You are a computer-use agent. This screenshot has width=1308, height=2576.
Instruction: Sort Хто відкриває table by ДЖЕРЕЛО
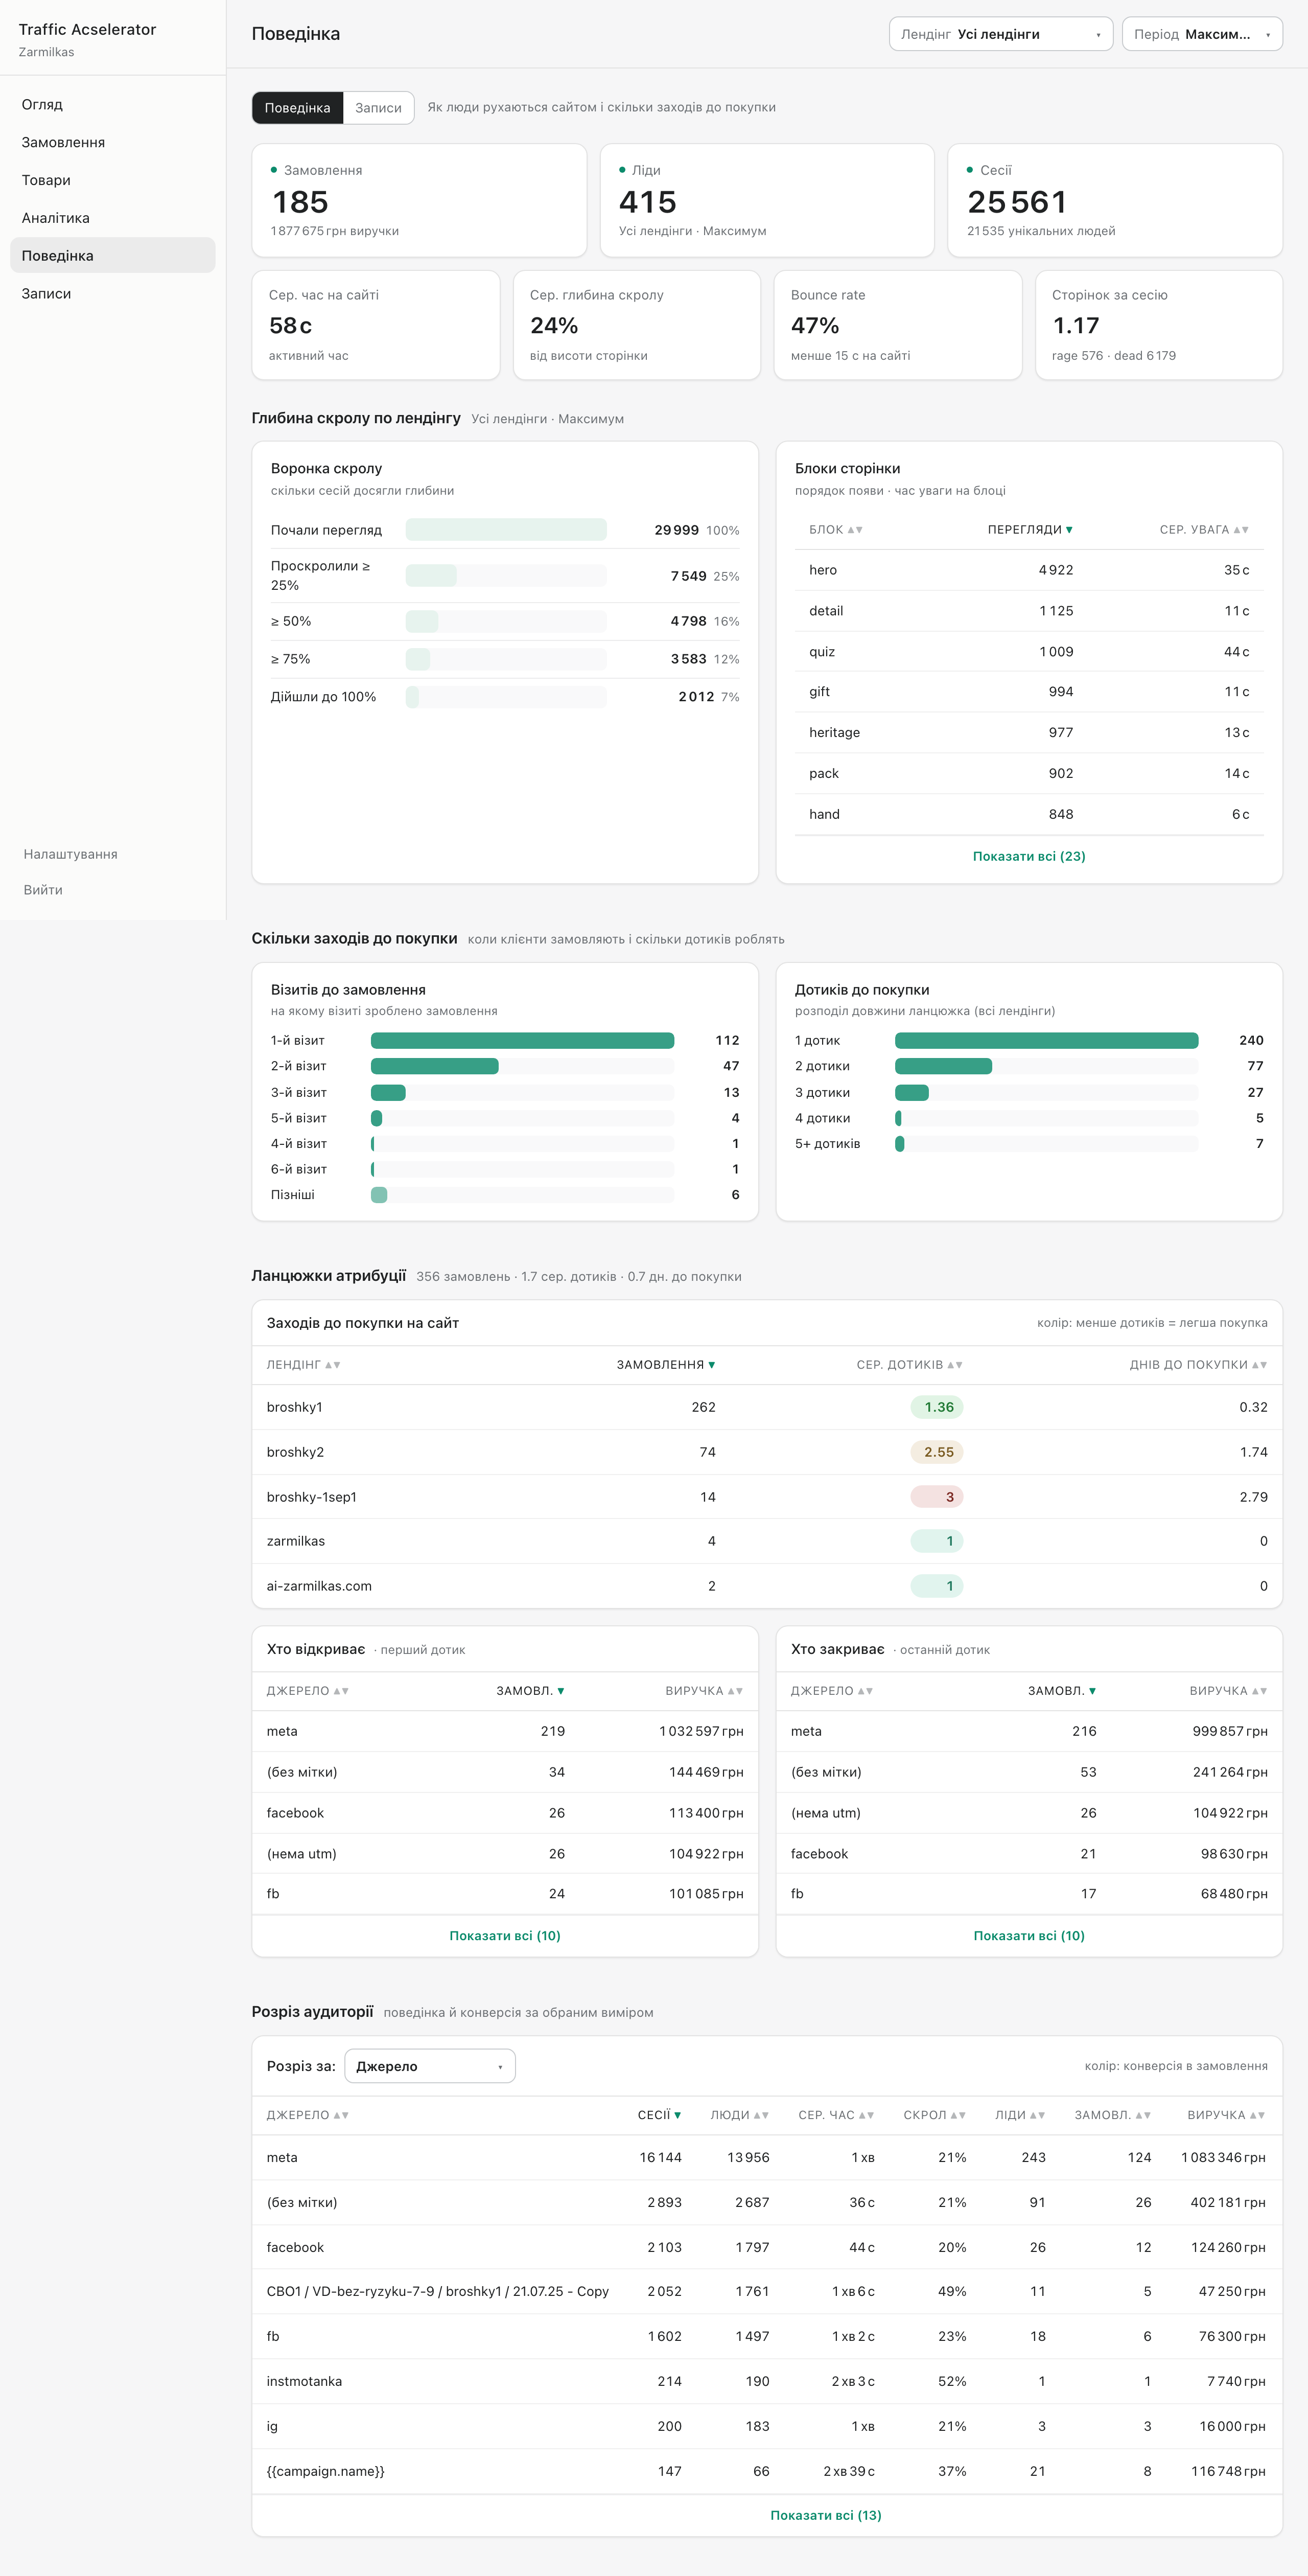click(x=308, y=1691)
